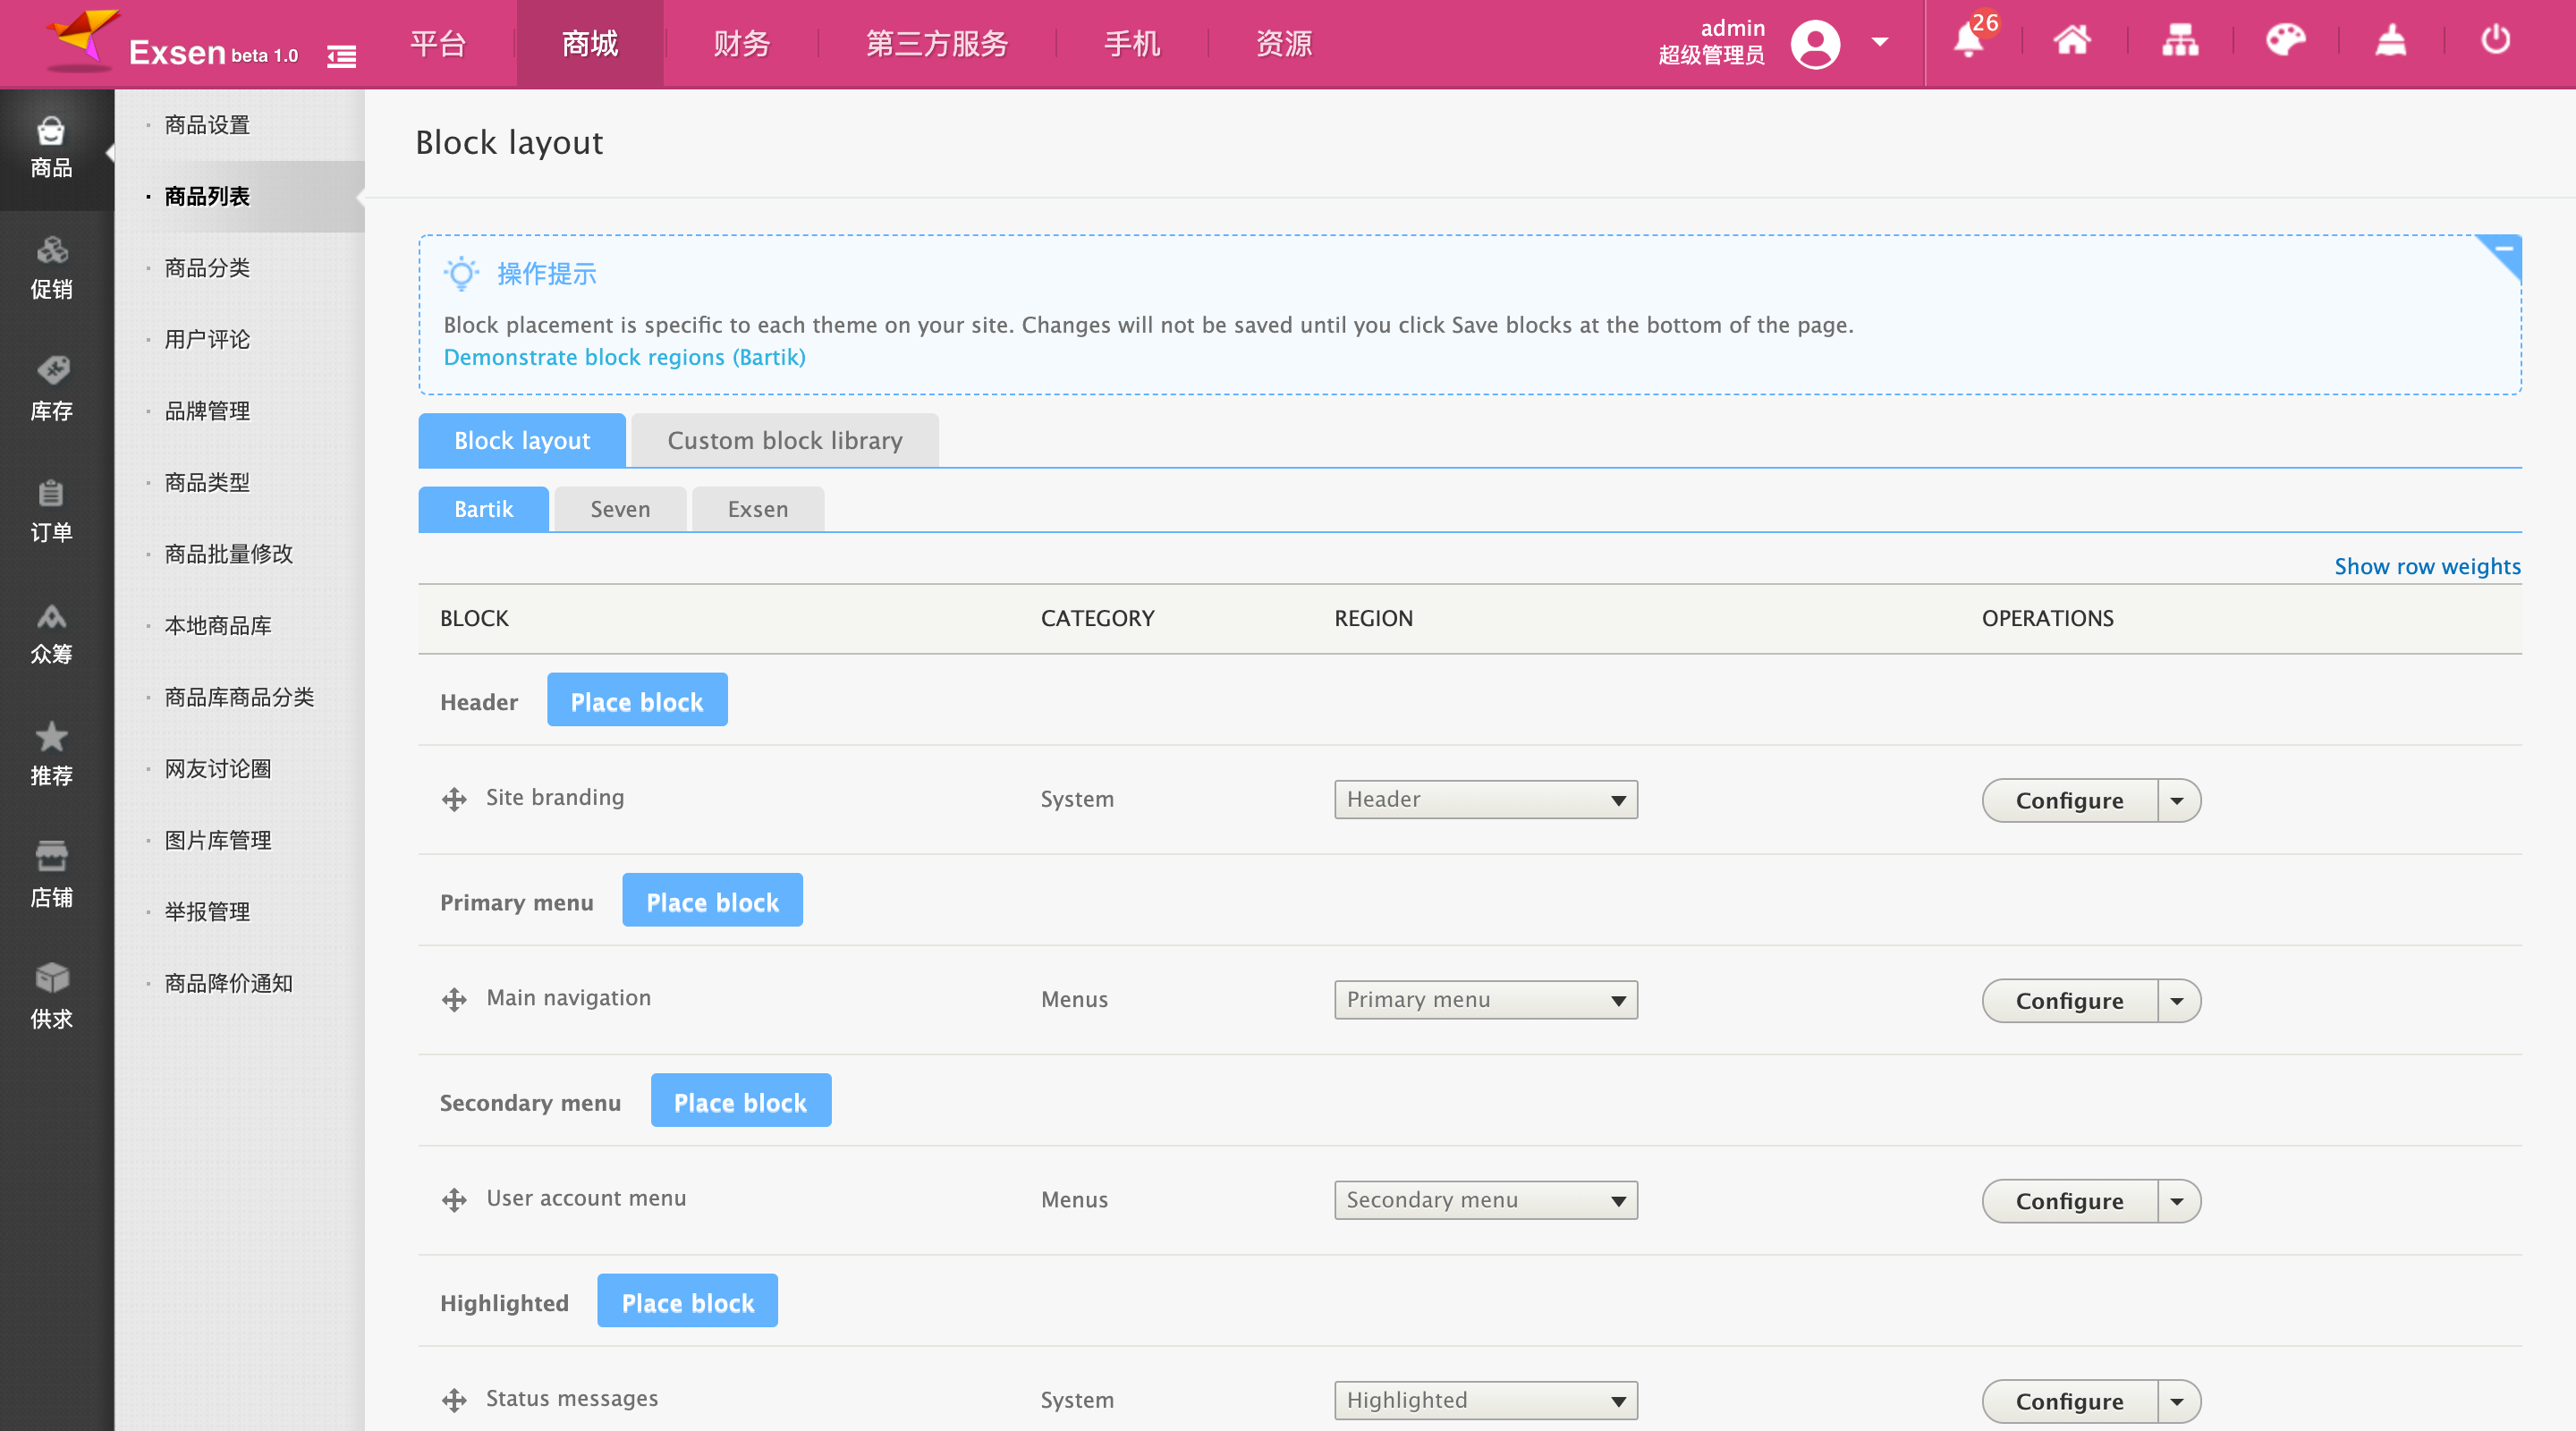2576x1431 pixels.
Task: Open 图片库管理 in the submenu
Action: click(218, 840)
